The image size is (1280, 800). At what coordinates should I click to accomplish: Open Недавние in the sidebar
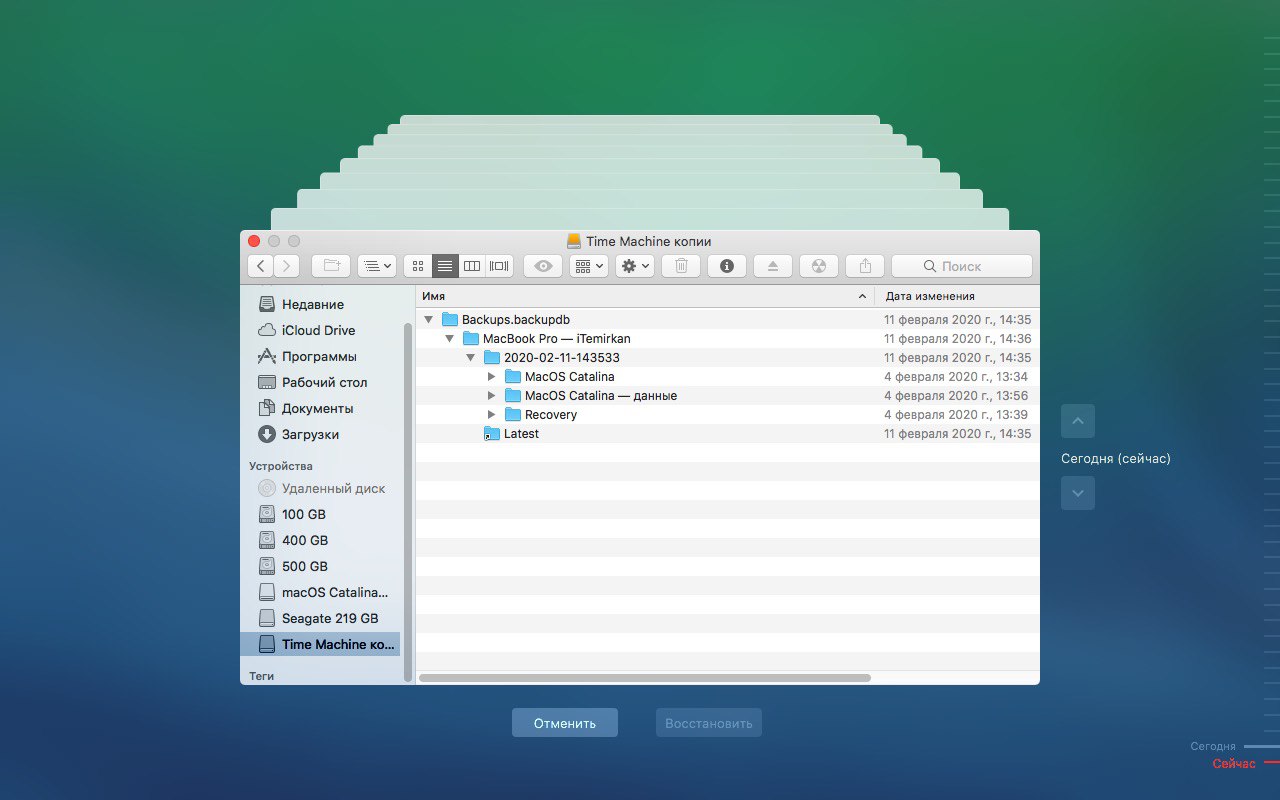pos(321,304)
